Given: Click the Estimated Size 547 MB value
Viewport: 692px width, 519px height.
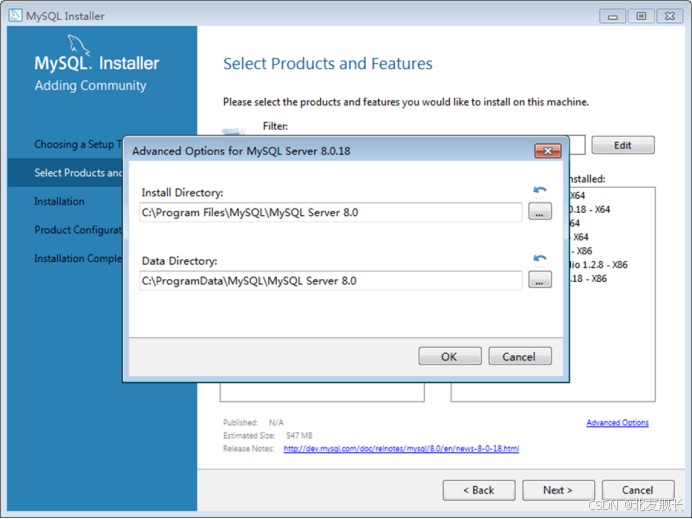Looking at the screenshot, I should 299,436.
